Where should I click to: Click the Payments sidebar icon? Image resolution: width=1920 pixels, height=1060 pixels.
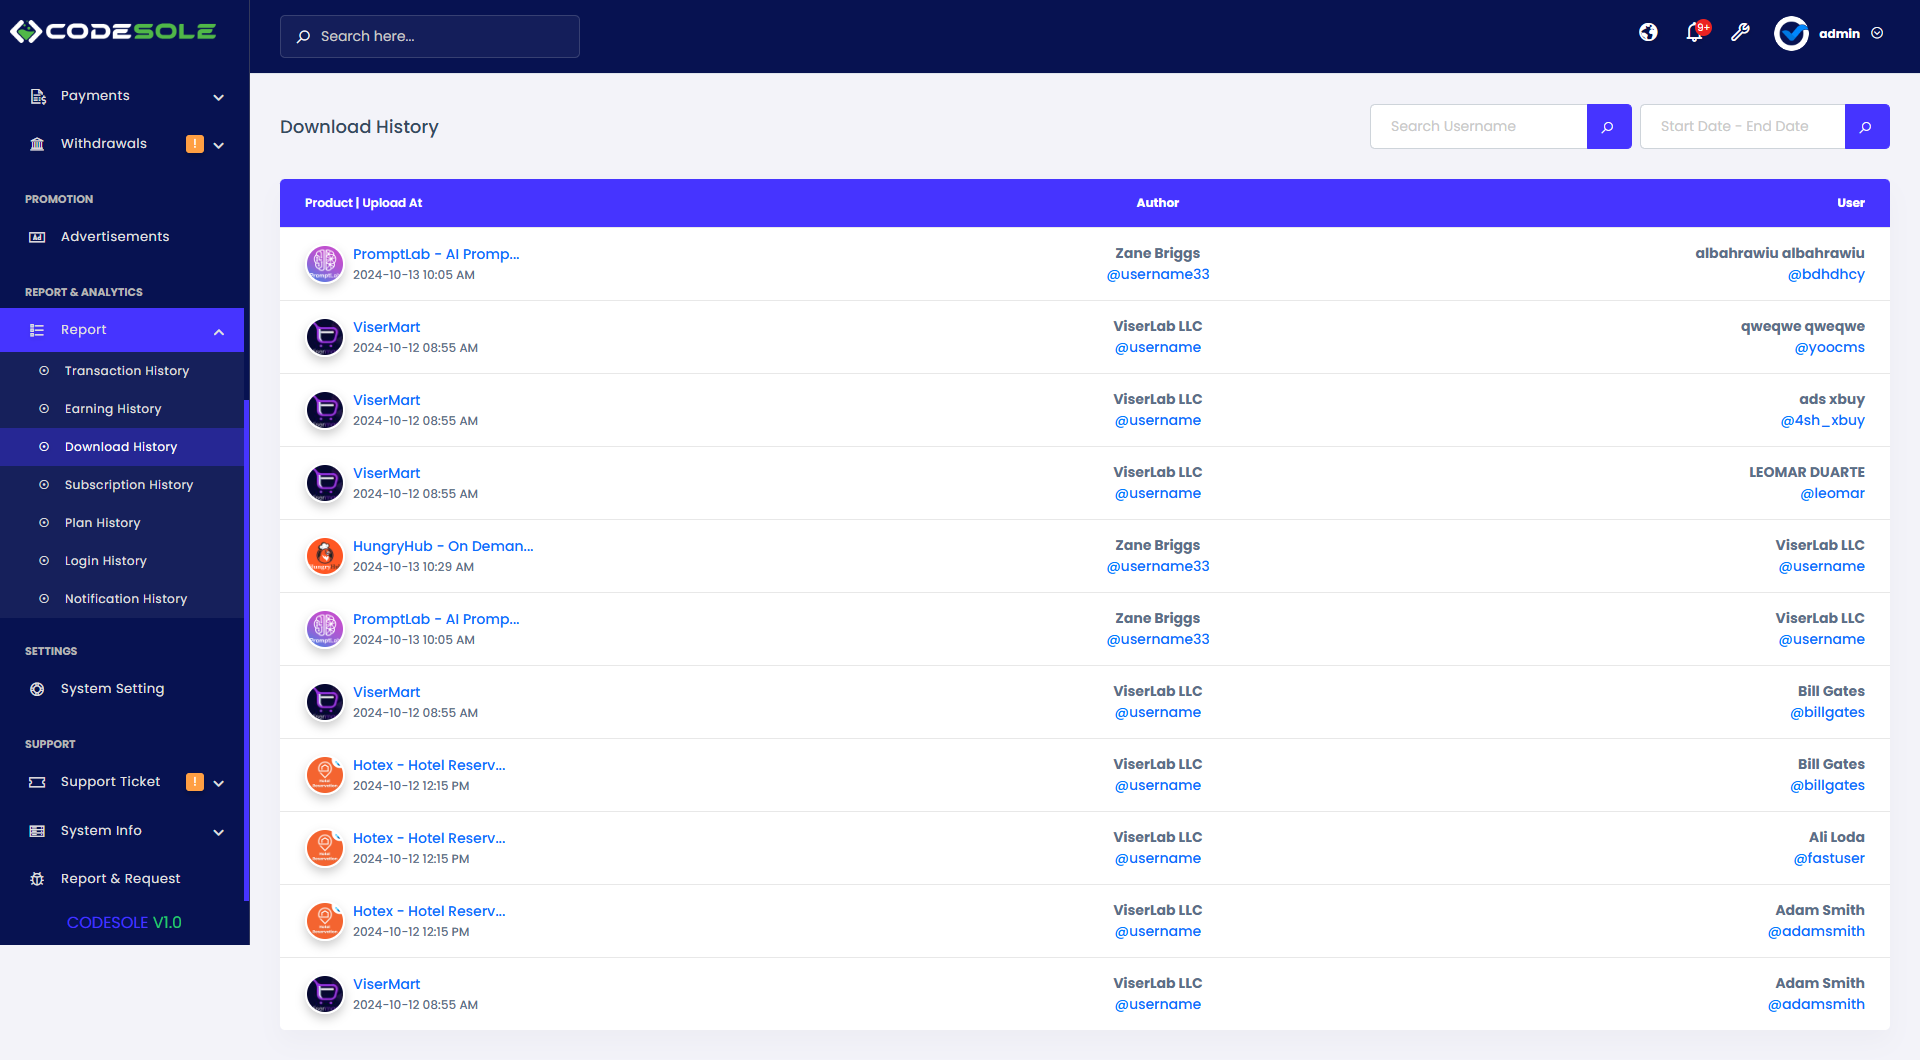click(x=38, y=96)
